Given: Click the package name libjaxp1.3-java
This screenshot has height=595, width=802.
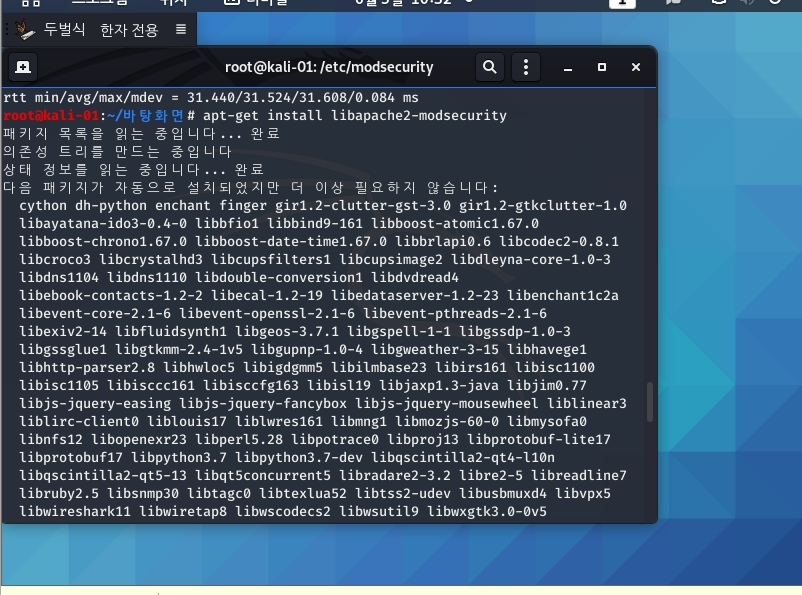Looking at the screenshot, I should tap(439, 385).
